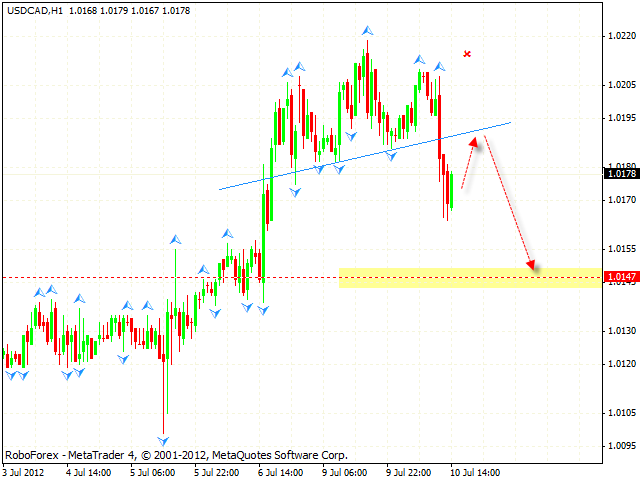
Task: Click the current price label 1.0178
Action: pos(620,174)
